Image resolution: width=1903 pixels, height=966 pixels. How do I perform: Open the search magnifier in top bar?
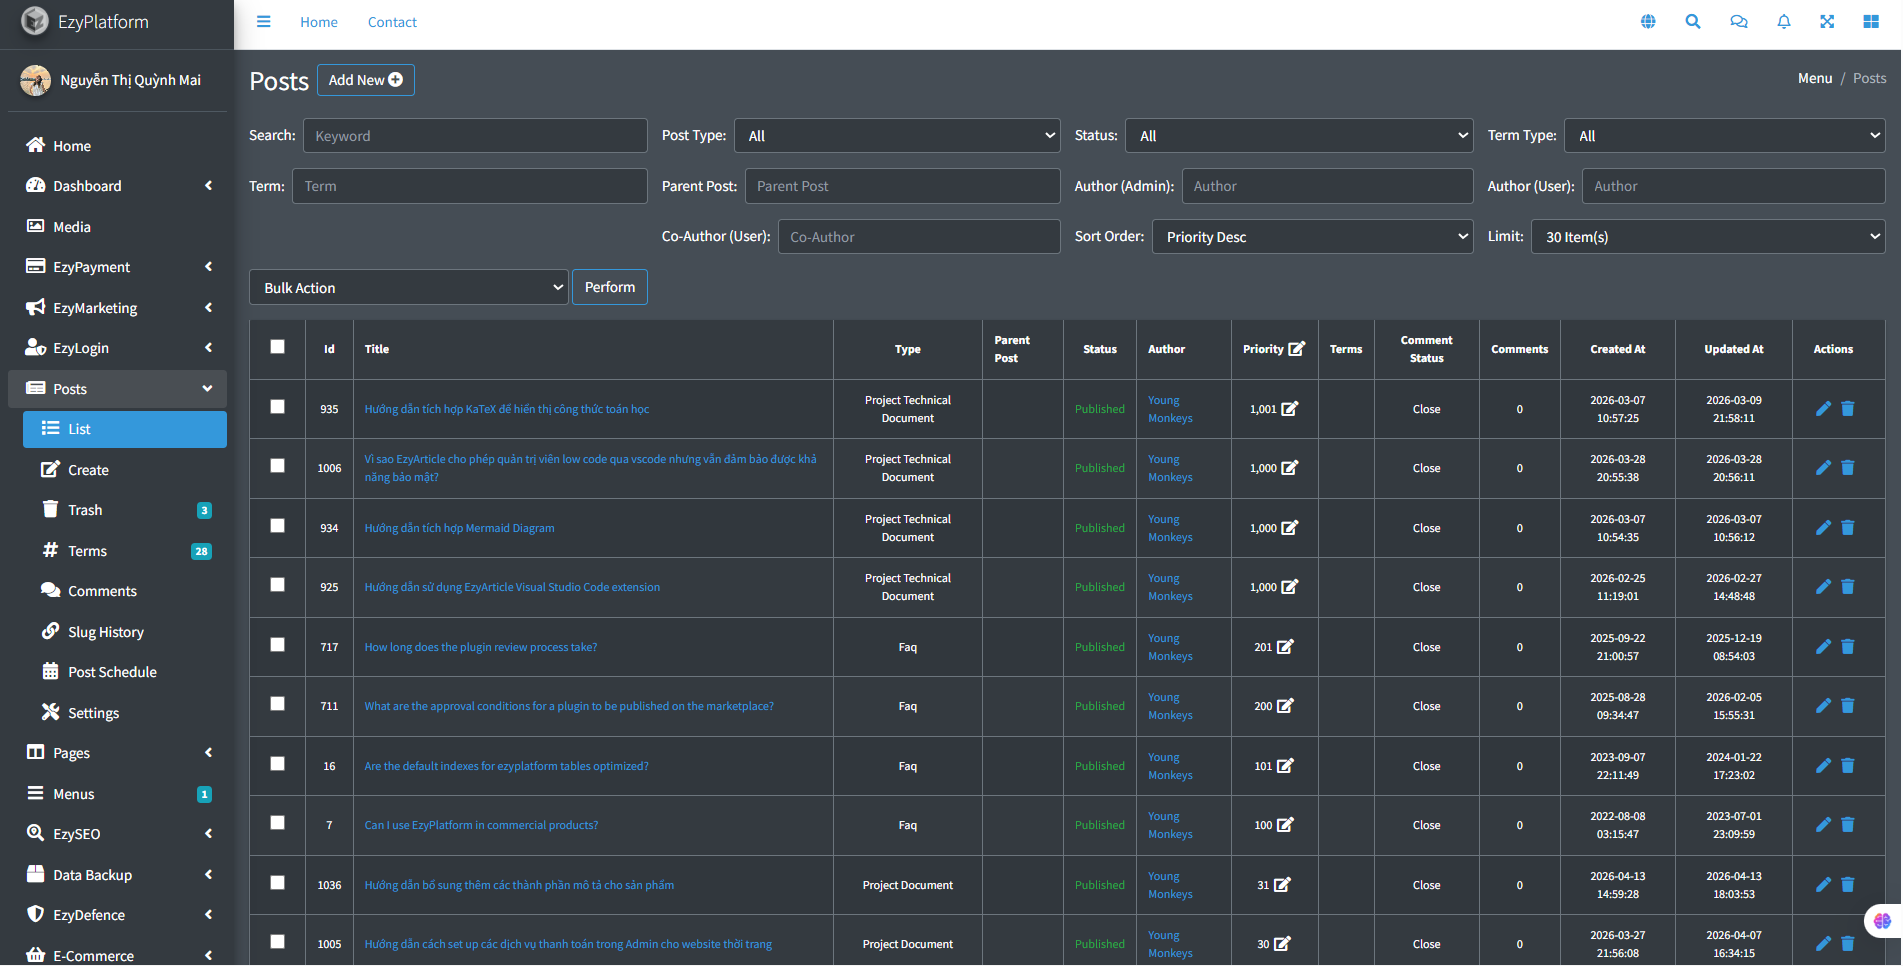tap(1692, 22)
